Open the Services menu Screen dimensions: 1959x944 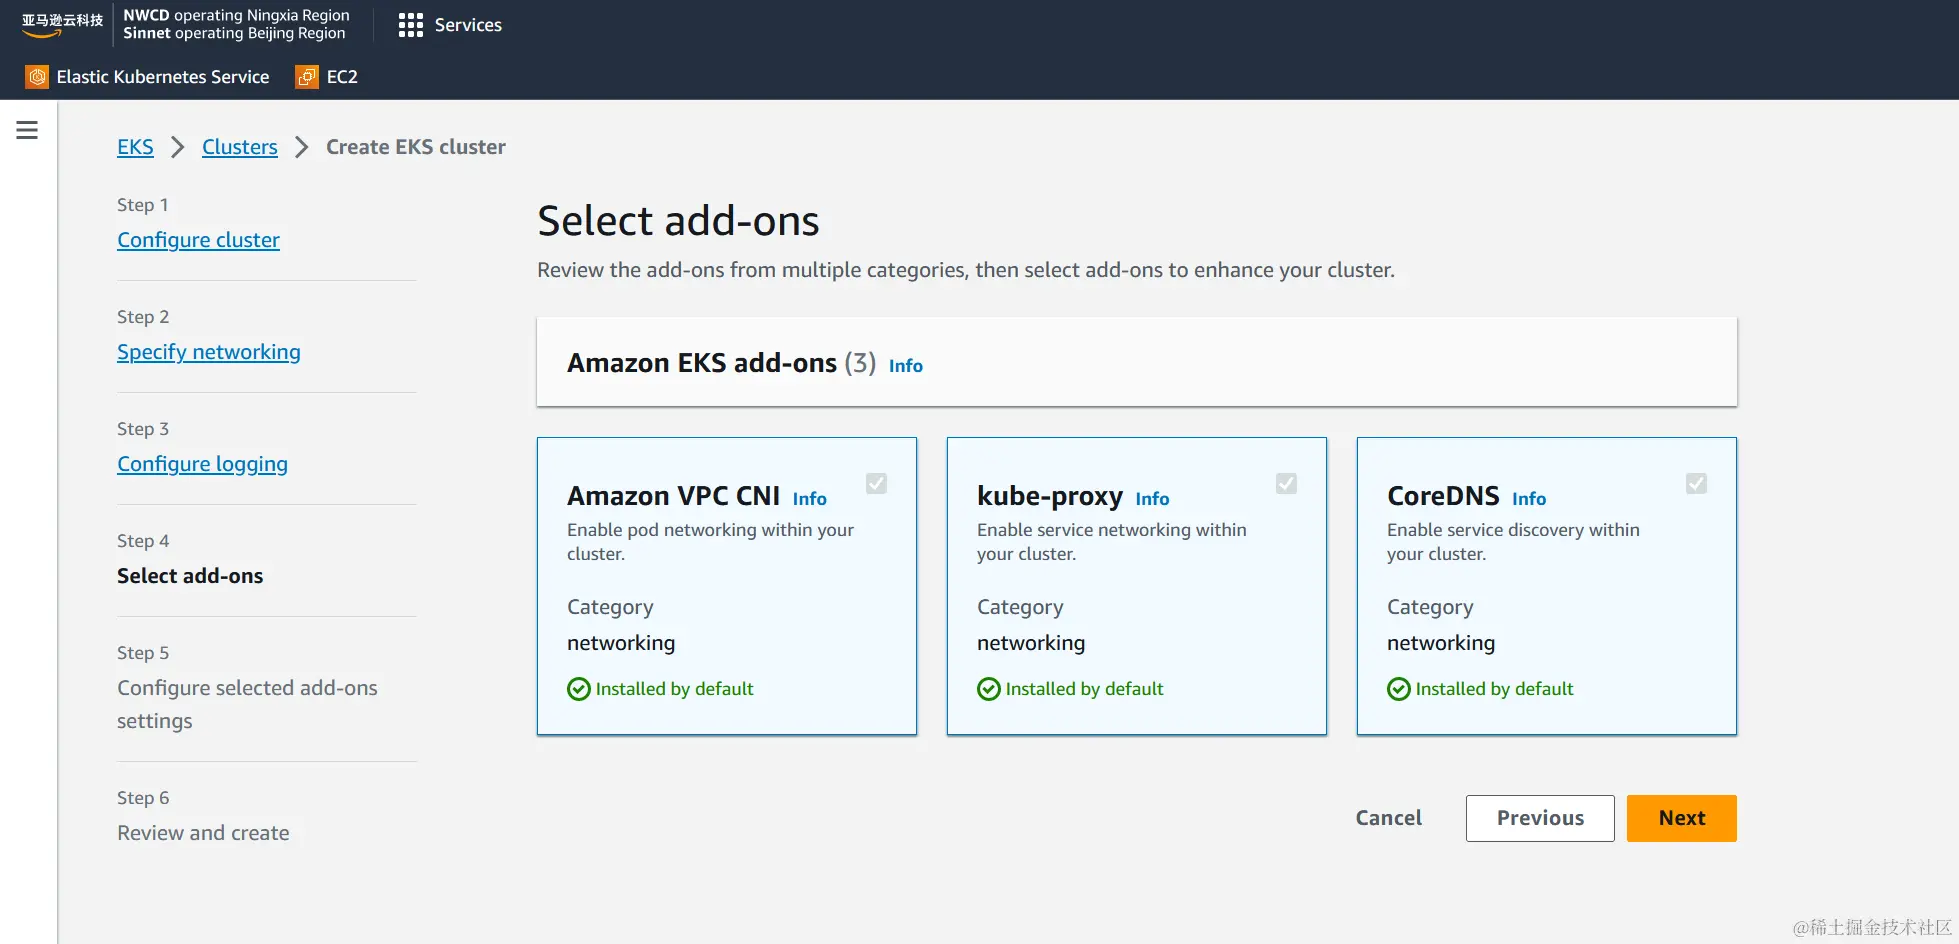tap(450, 25)
